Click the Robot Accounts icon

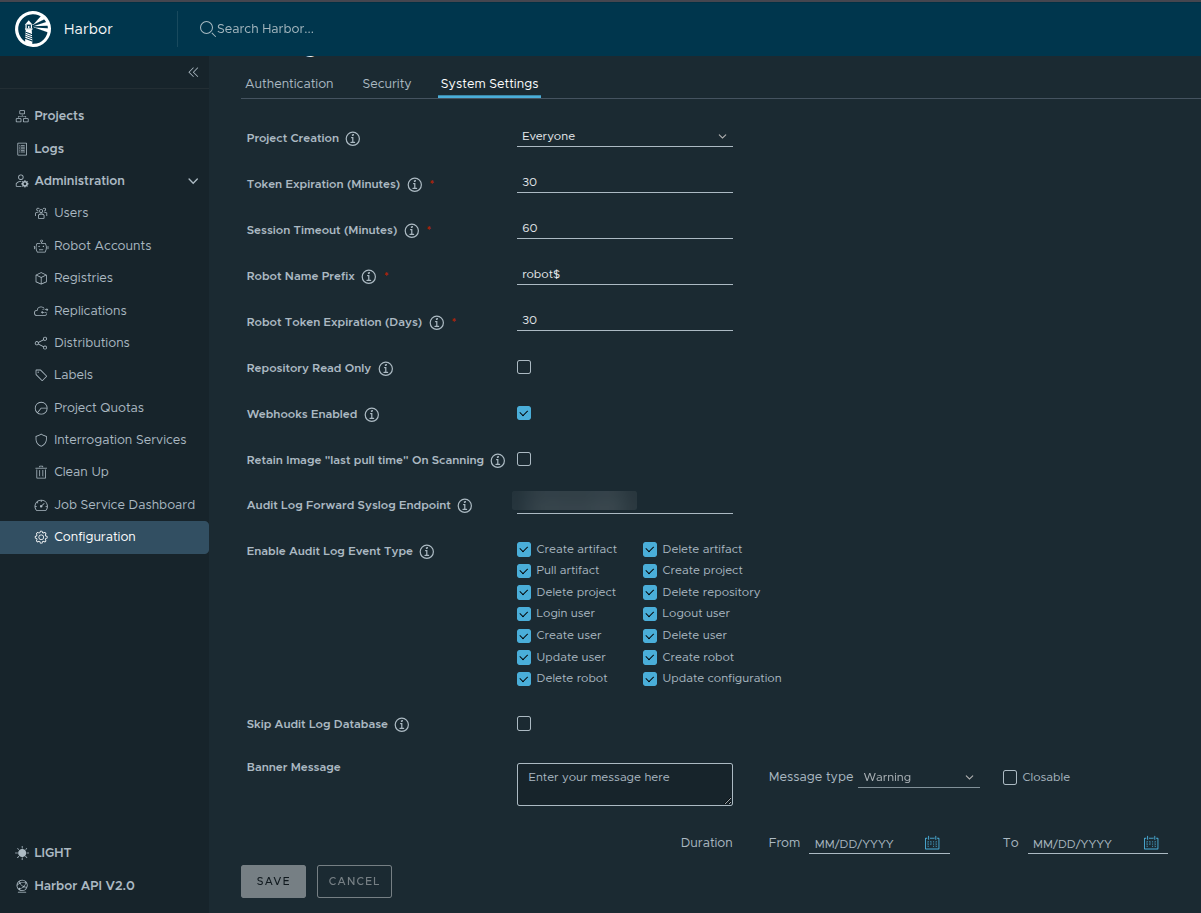pos(41,246)
